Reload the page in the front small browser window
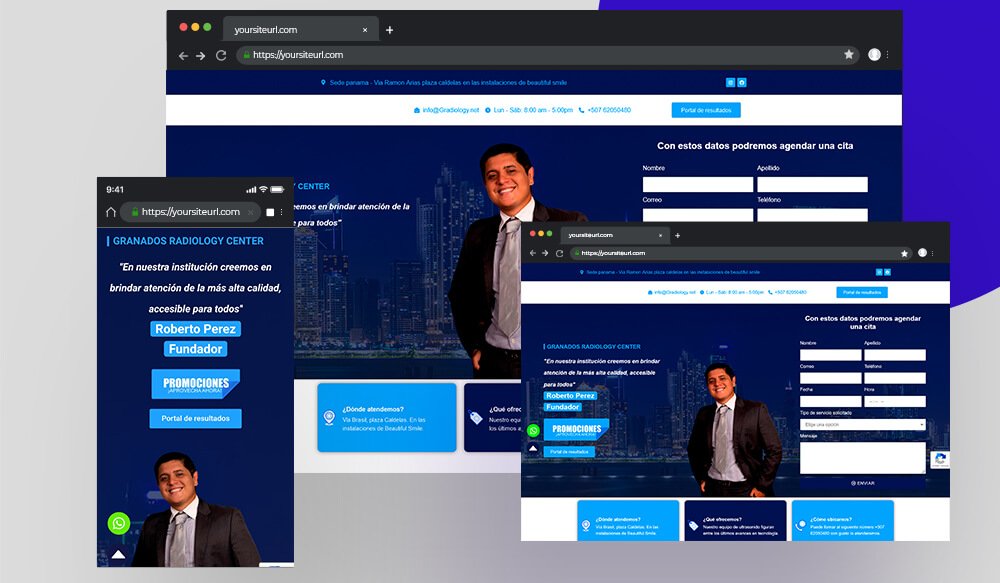This screenshot has height=583, width=1000. [x=559, y=253]
